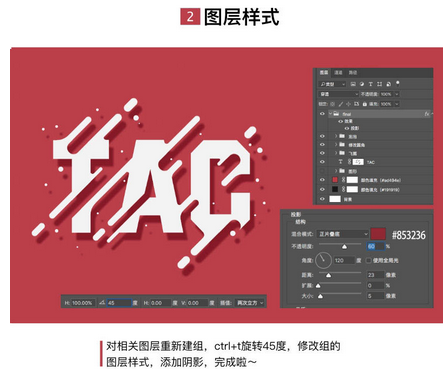Filter layers by shape layer icon
This screenshot has height=369, width=444.
click(x=379, y=84)
